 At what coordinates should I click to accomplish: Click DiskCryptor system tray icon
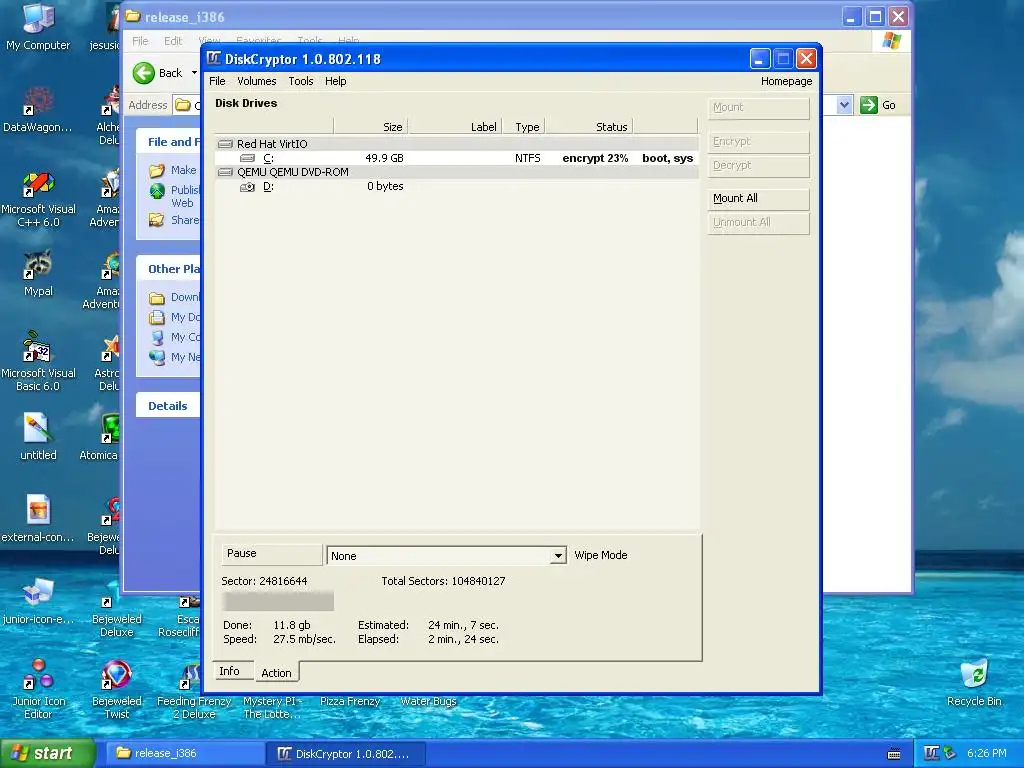[932, 754]
